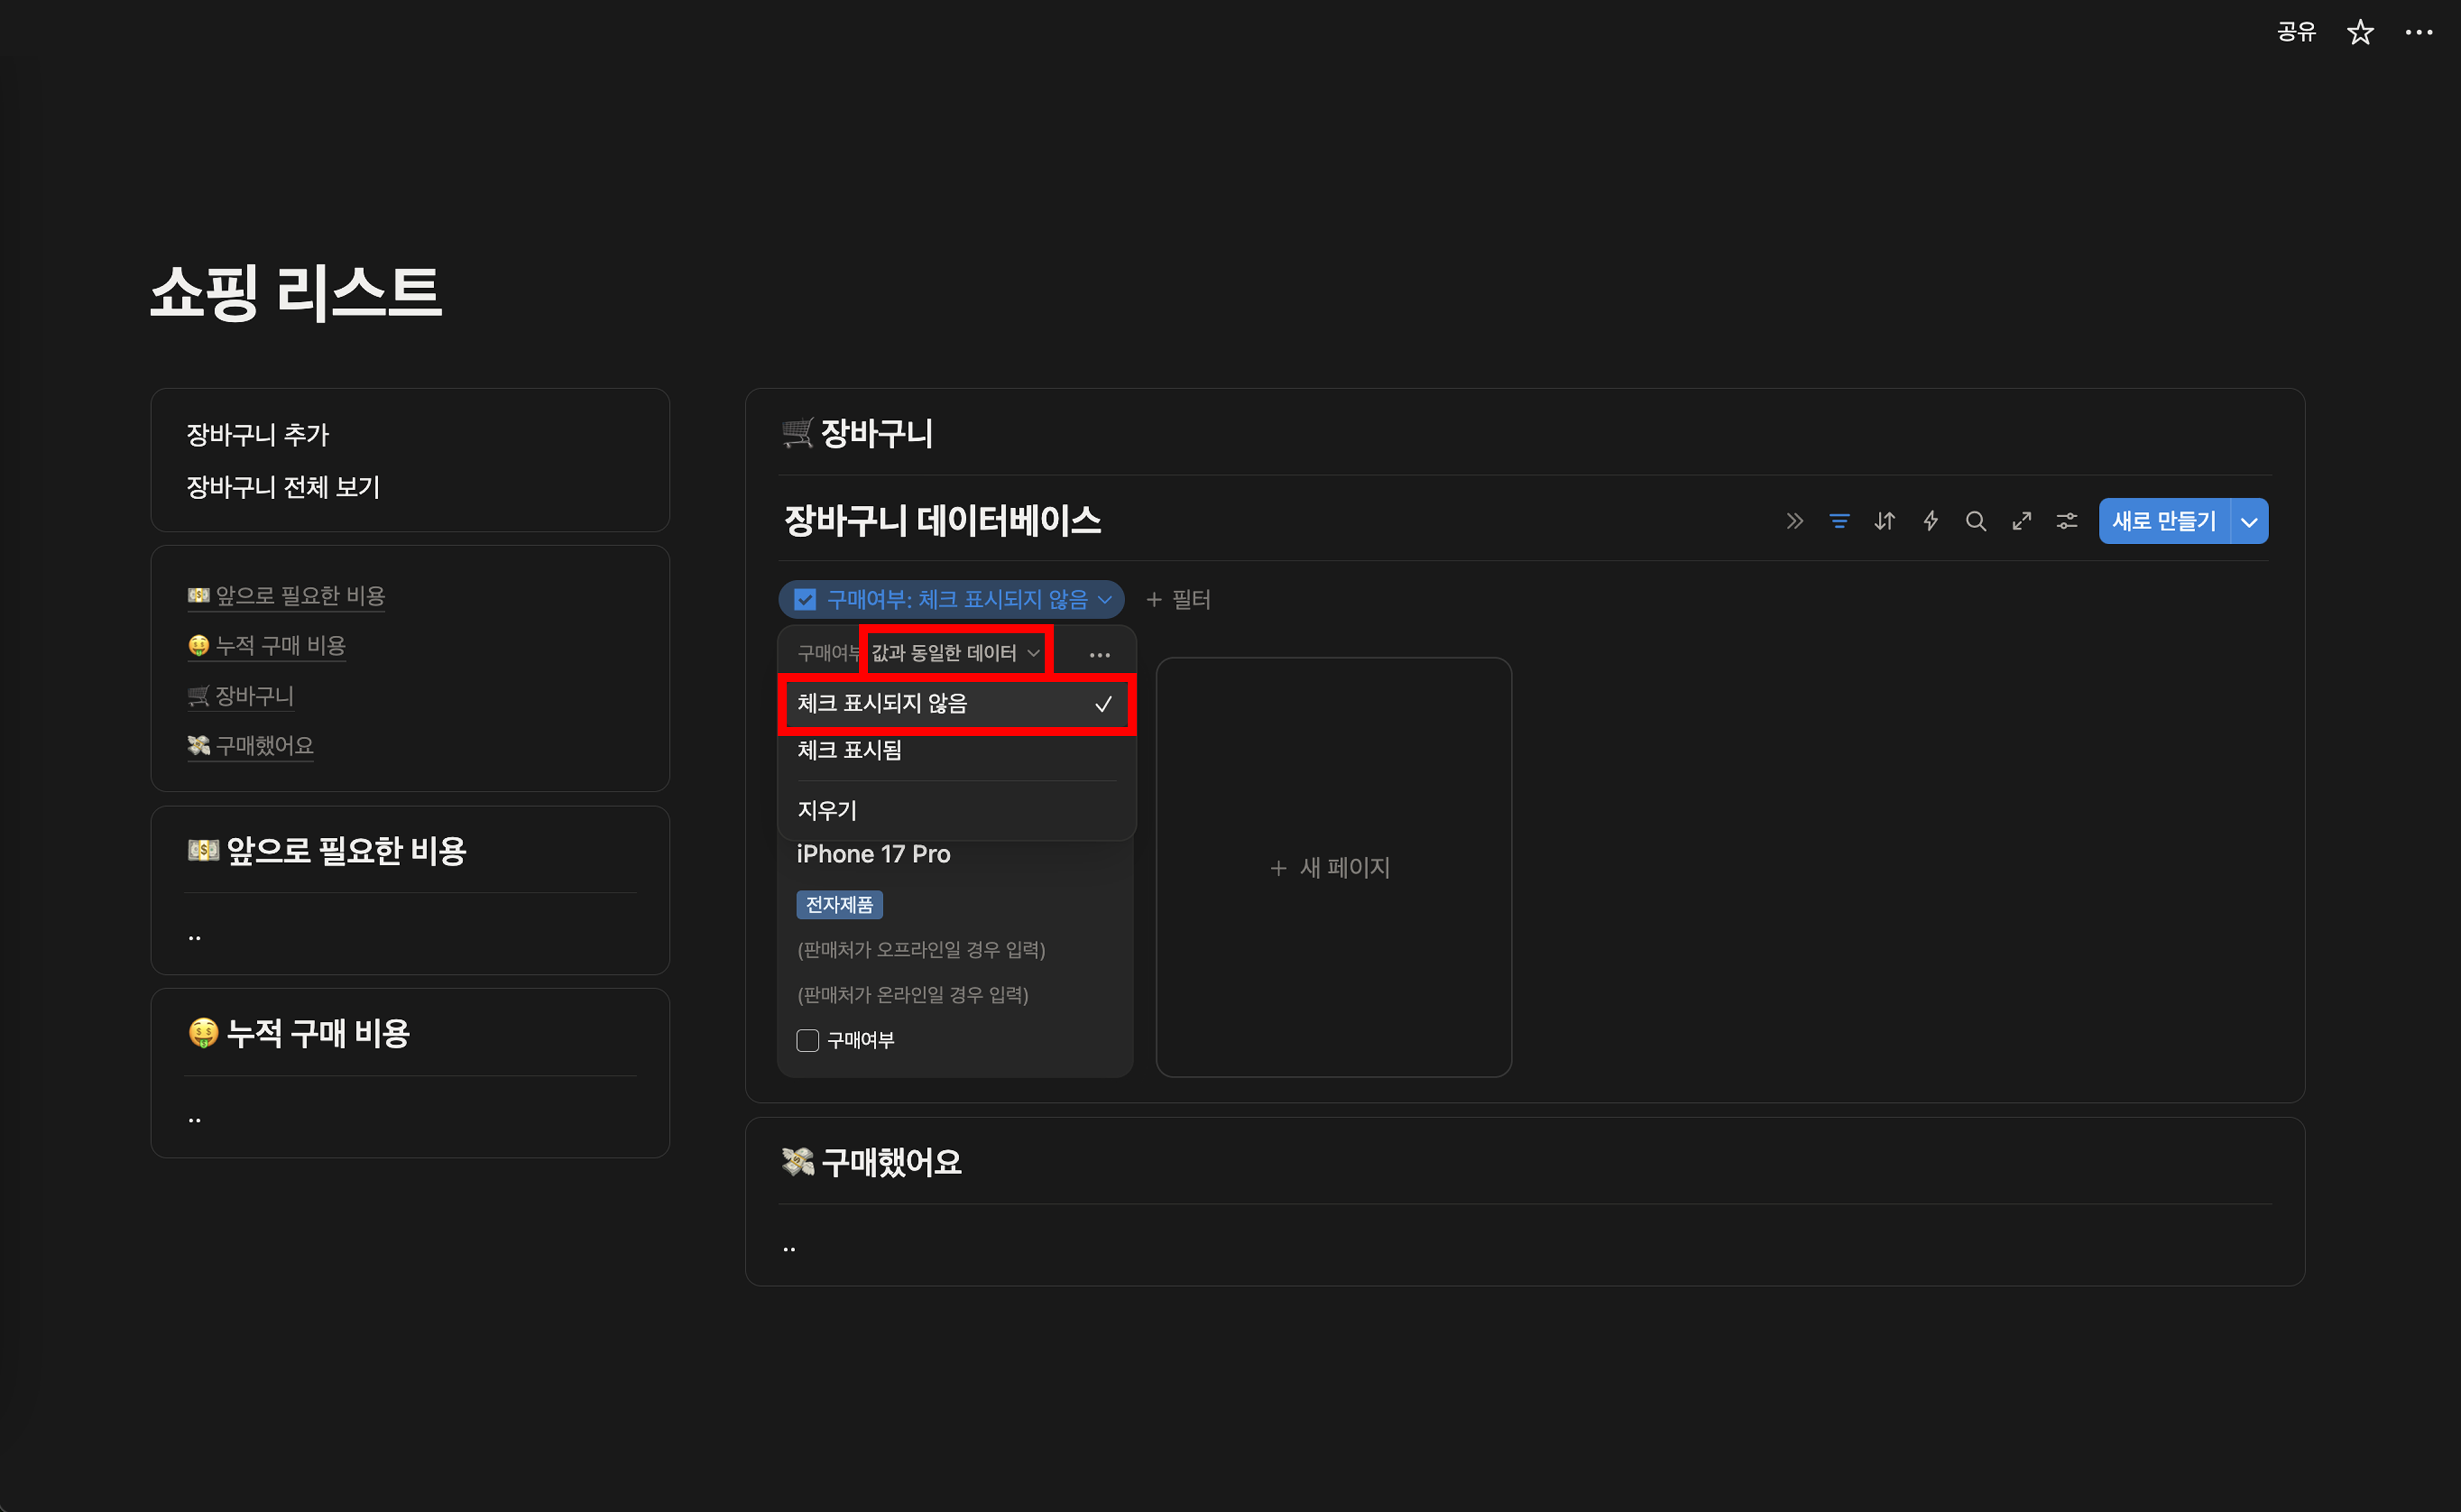The image size is (2461, 1512).
Task: Click 새로 만들기 button
Action: pyautogui.click(x=2163, y=521)
